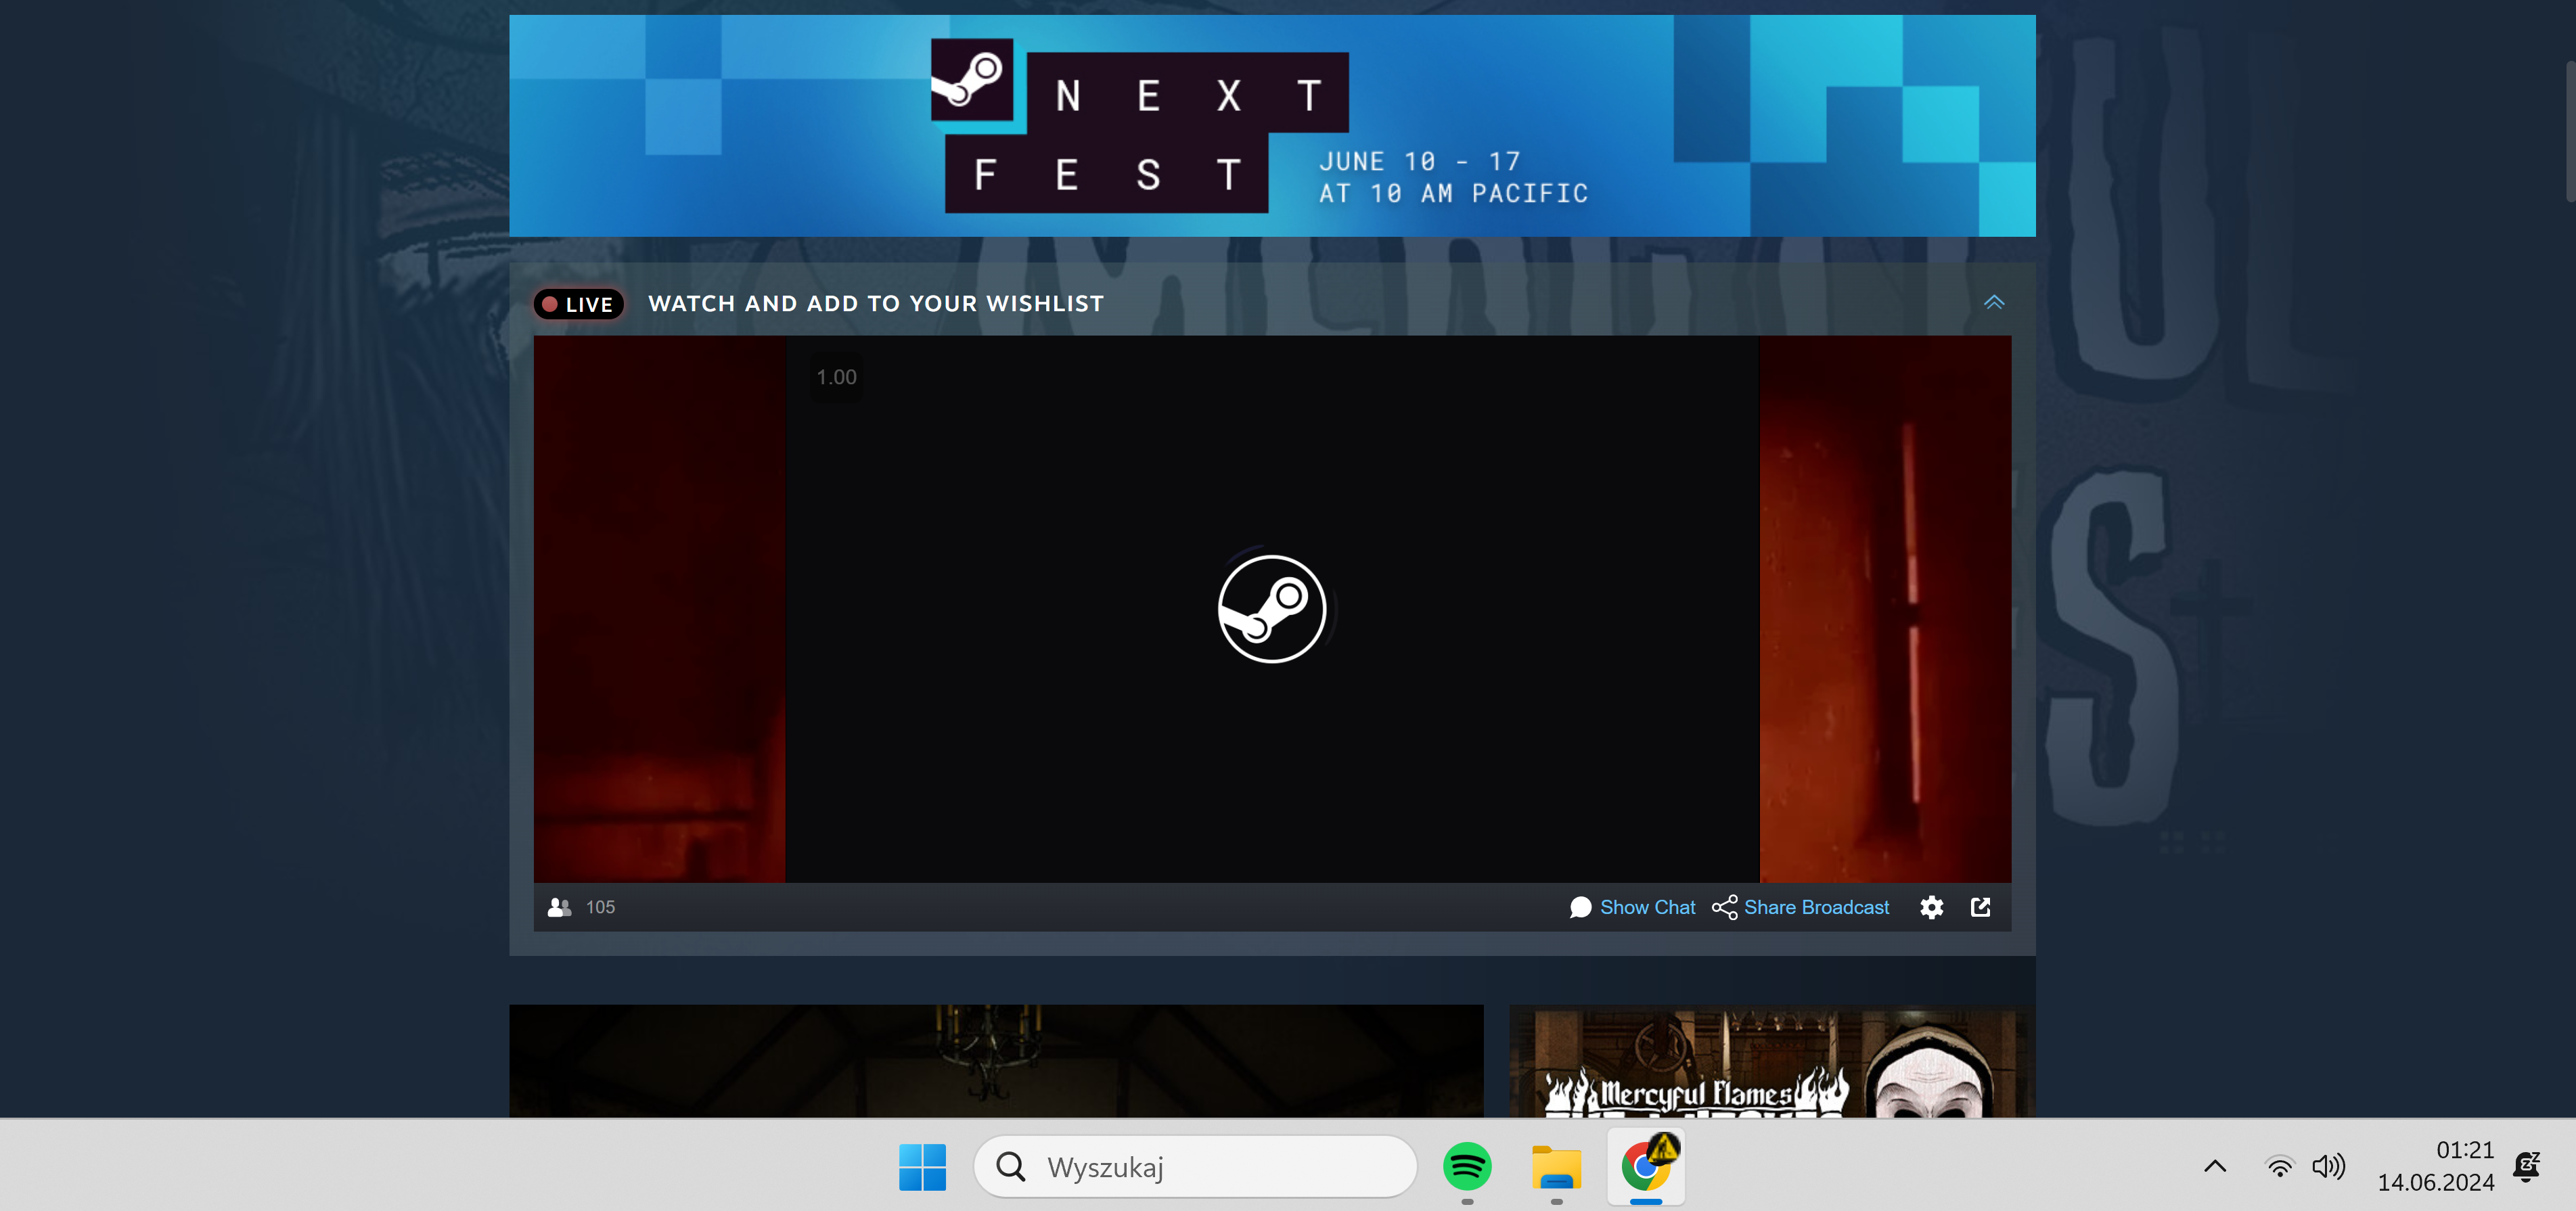Expand hidden system tray icons

[x=2215, y=1166]
